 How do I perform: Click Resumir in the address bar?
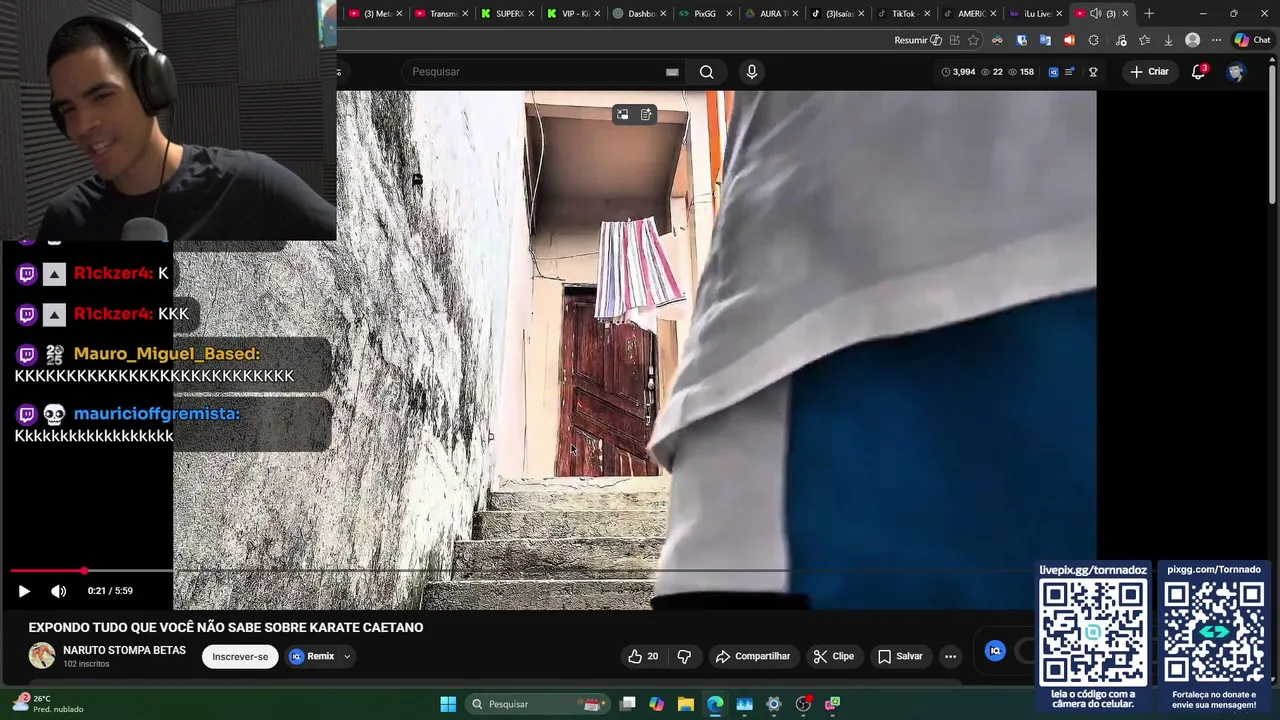(x=918, y=40)
